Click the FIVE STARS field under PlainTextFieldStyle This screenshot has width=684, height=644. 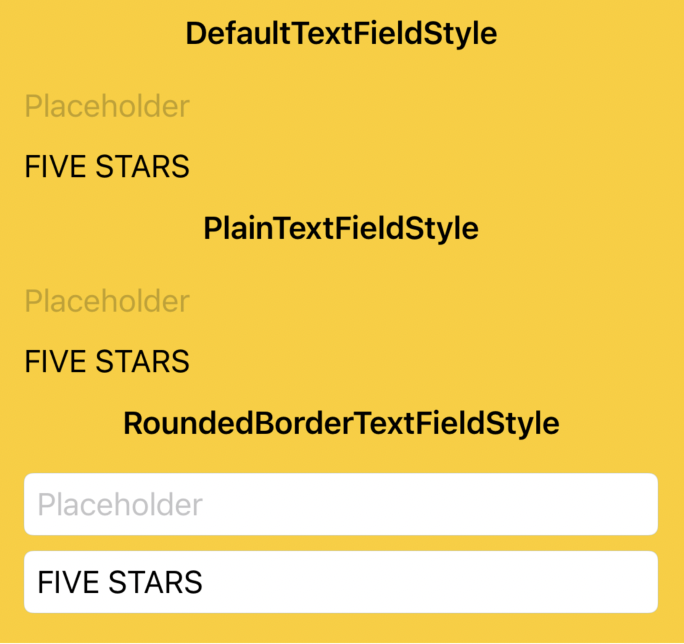coord(341,362)
